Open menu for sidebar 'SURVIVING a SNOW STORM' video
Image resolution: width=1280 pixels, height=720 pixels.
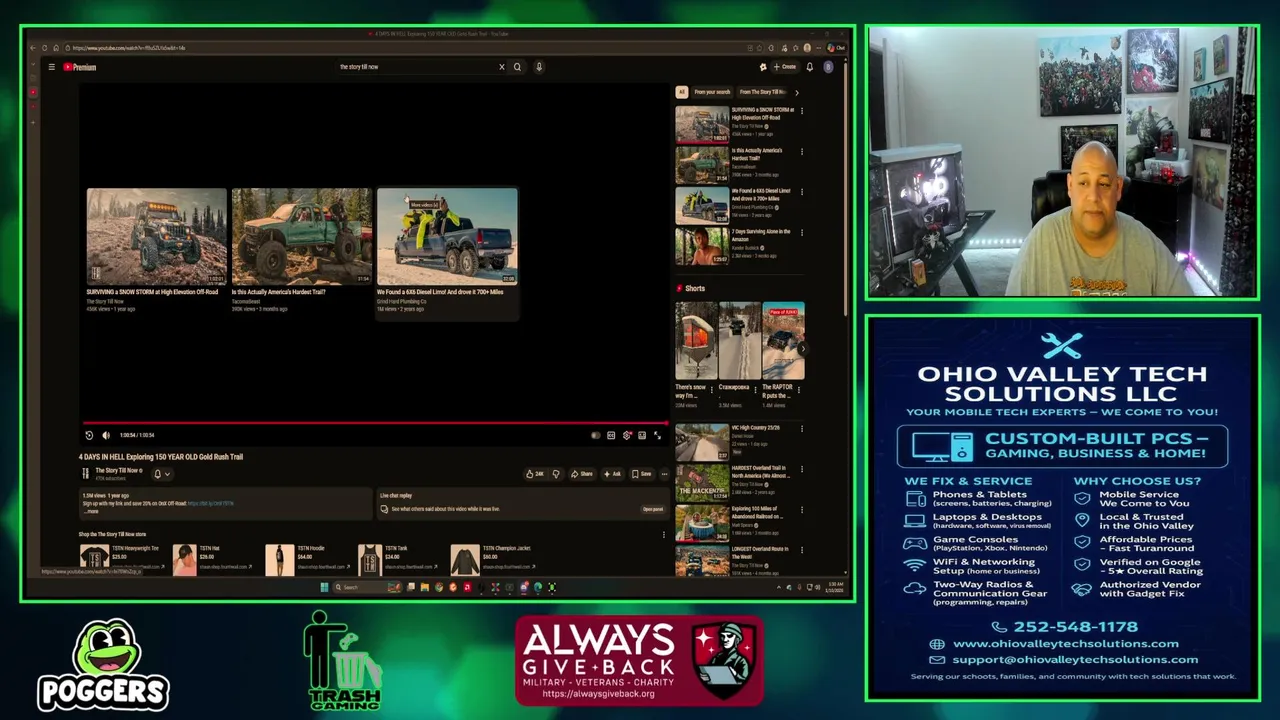[802, 111]
